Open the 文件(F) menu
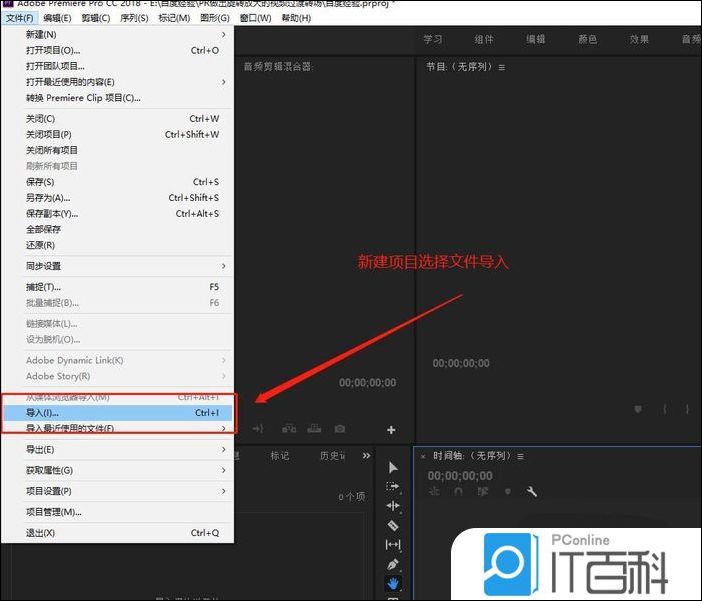The image size is (702, 601). 19,18
